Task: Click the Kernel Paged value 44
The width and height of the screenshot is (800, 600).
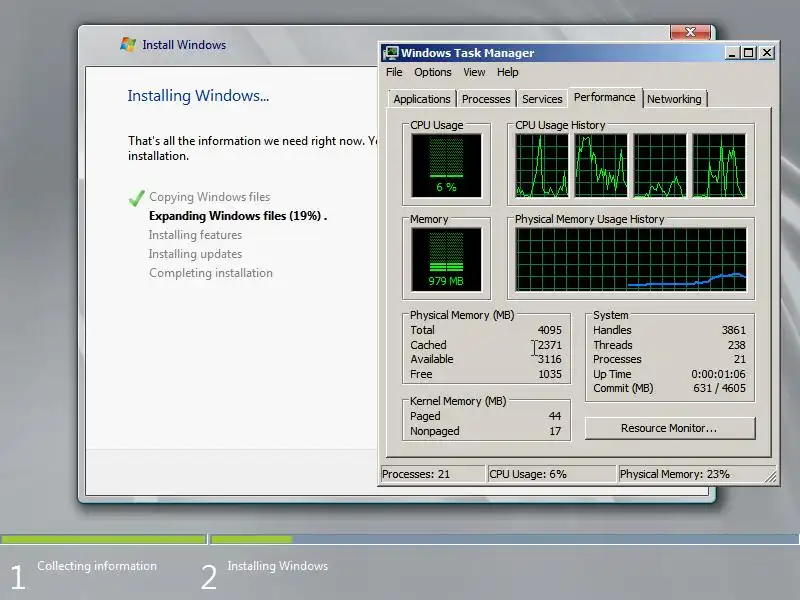Action: [555, 416]
